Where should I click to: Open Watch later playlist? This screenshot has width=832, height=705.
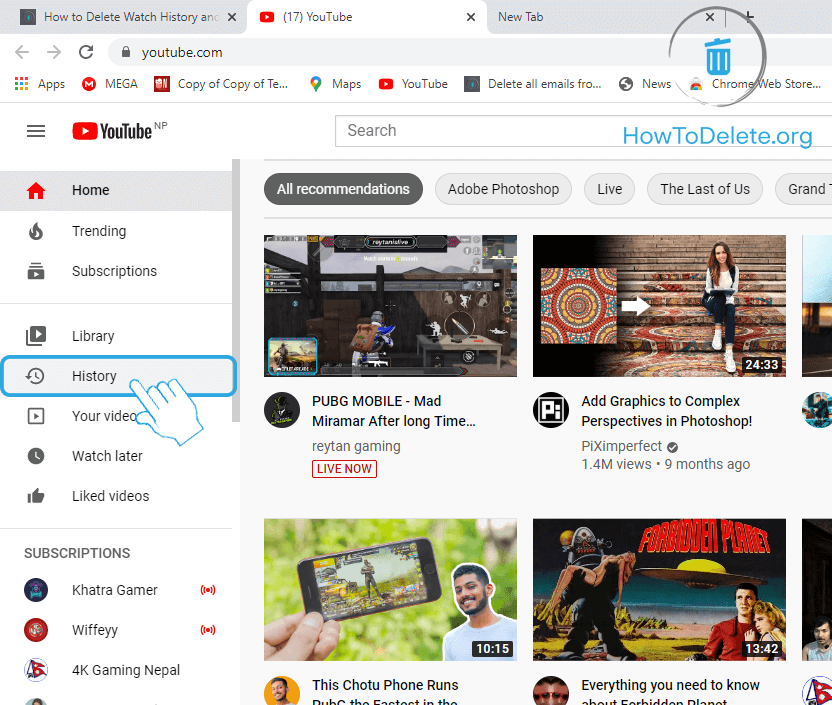[x=106, y=456]
